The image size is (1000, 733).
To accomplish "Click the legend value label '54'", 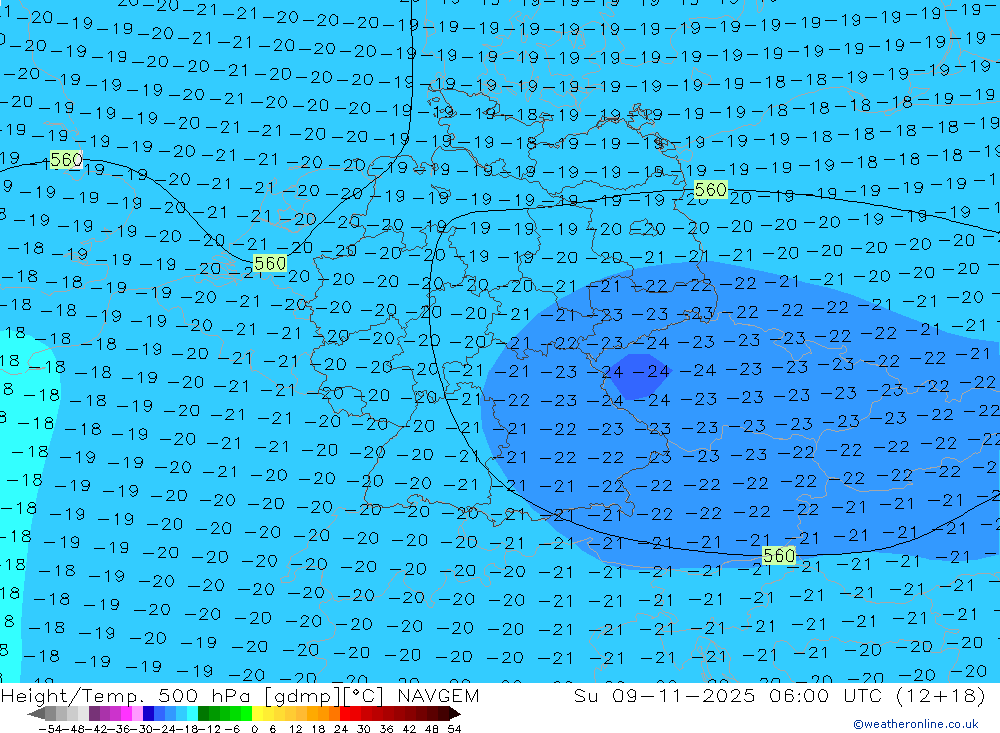I will (x=454, y=729).
